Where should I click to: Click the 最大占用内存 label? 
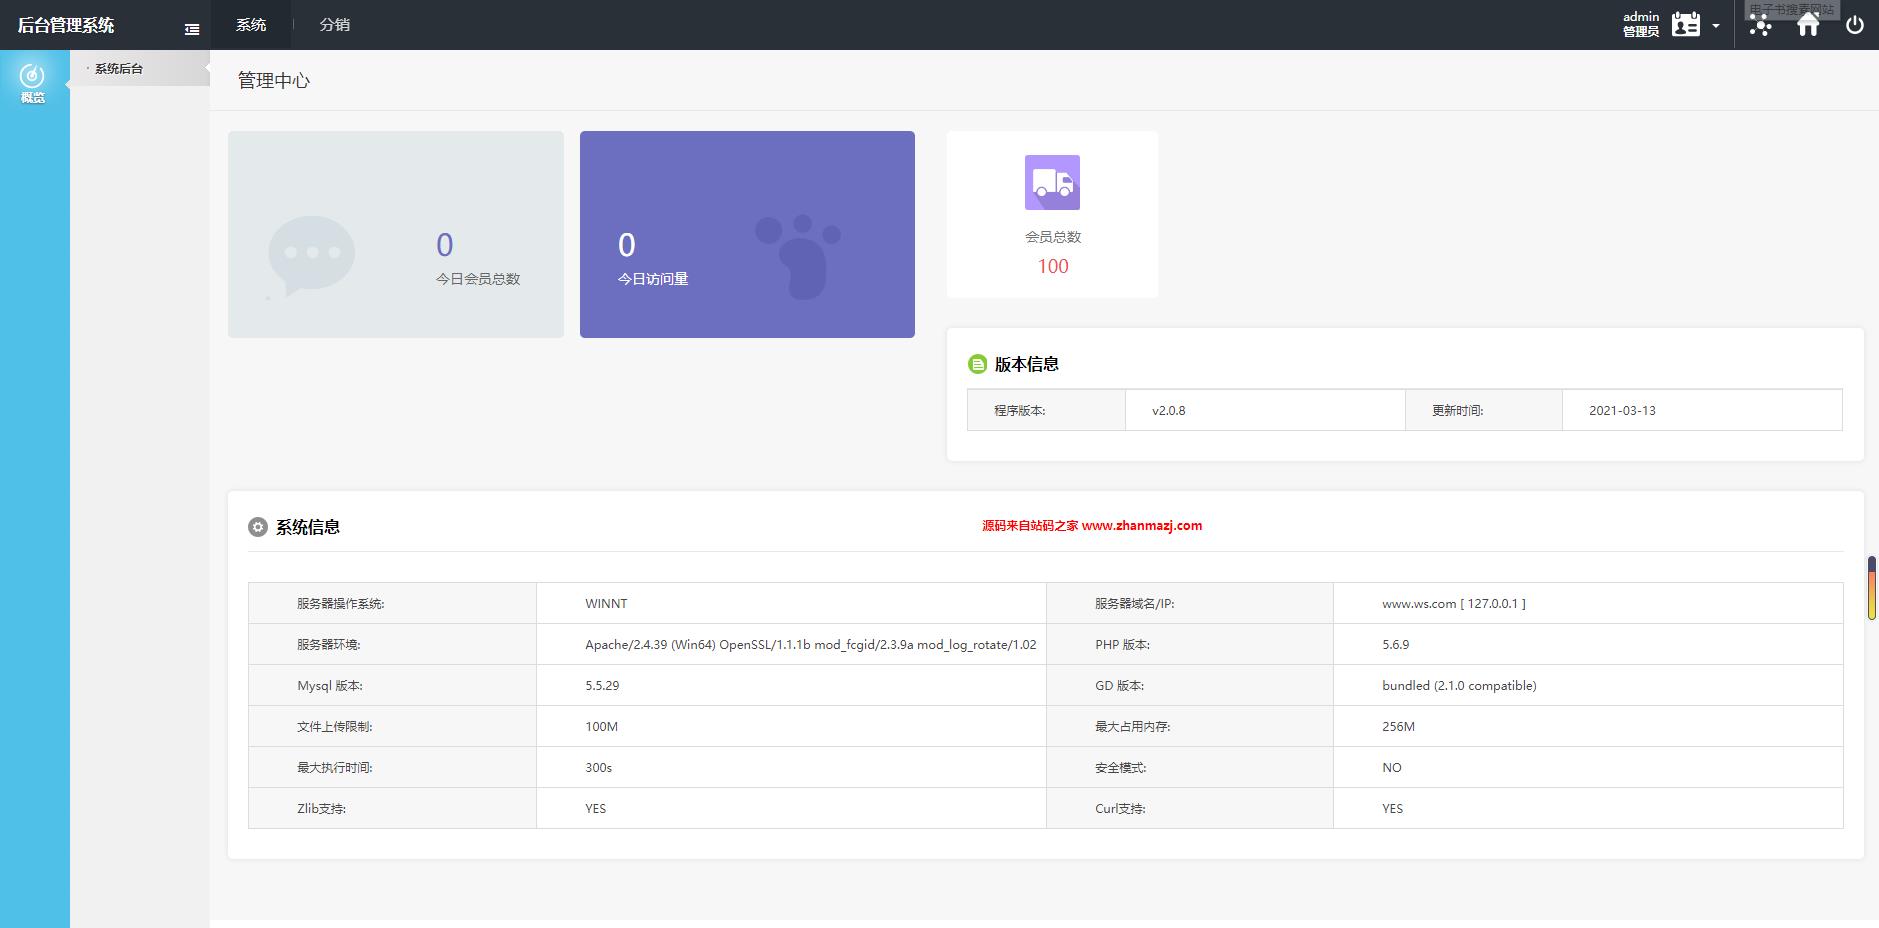pos(1132,727)
